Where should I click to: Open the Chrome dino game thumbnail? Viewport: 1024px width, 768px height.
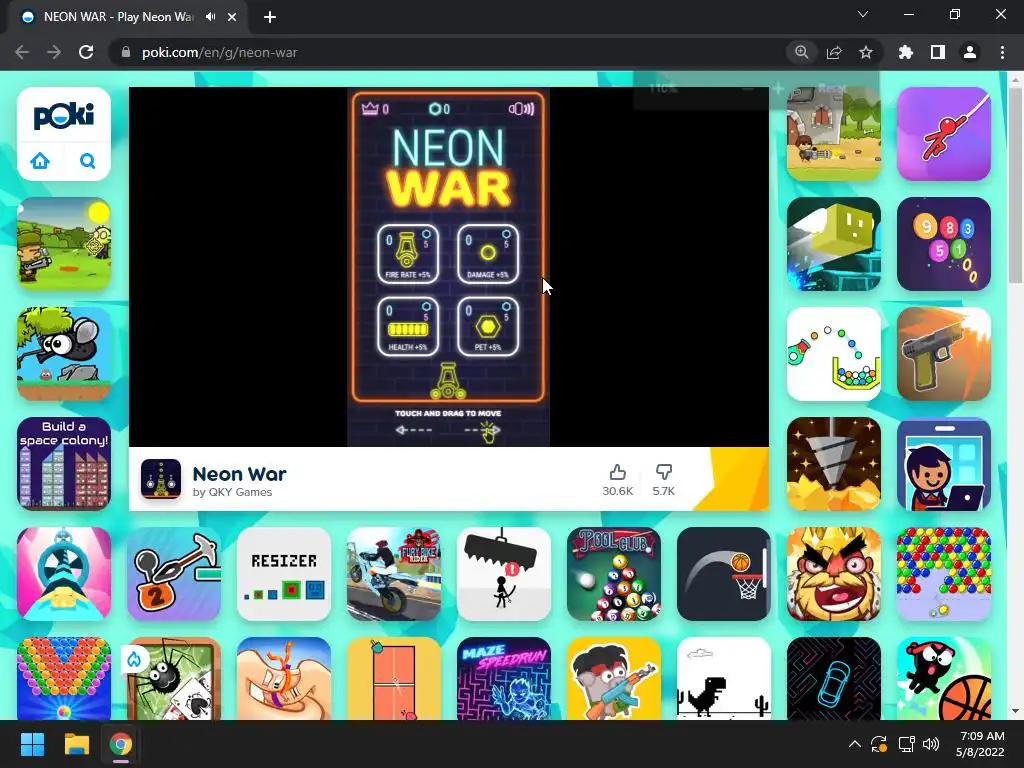pos(724,679)
